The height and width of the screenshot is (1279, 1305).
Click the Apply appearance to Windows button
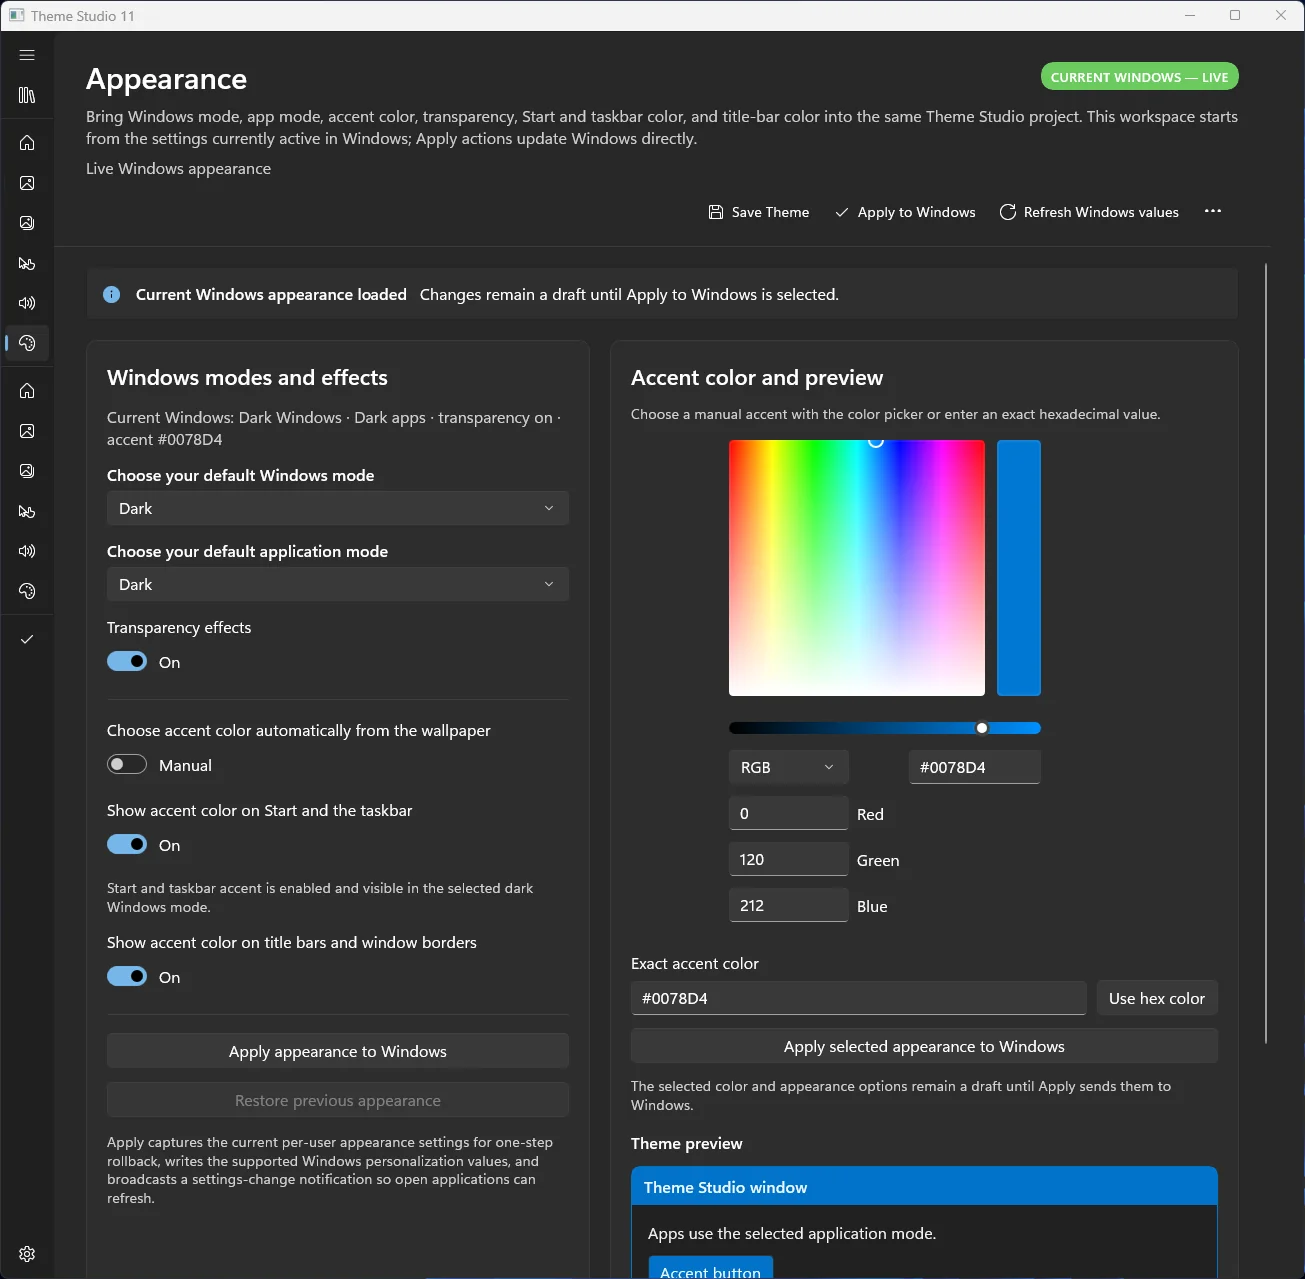338,1051
